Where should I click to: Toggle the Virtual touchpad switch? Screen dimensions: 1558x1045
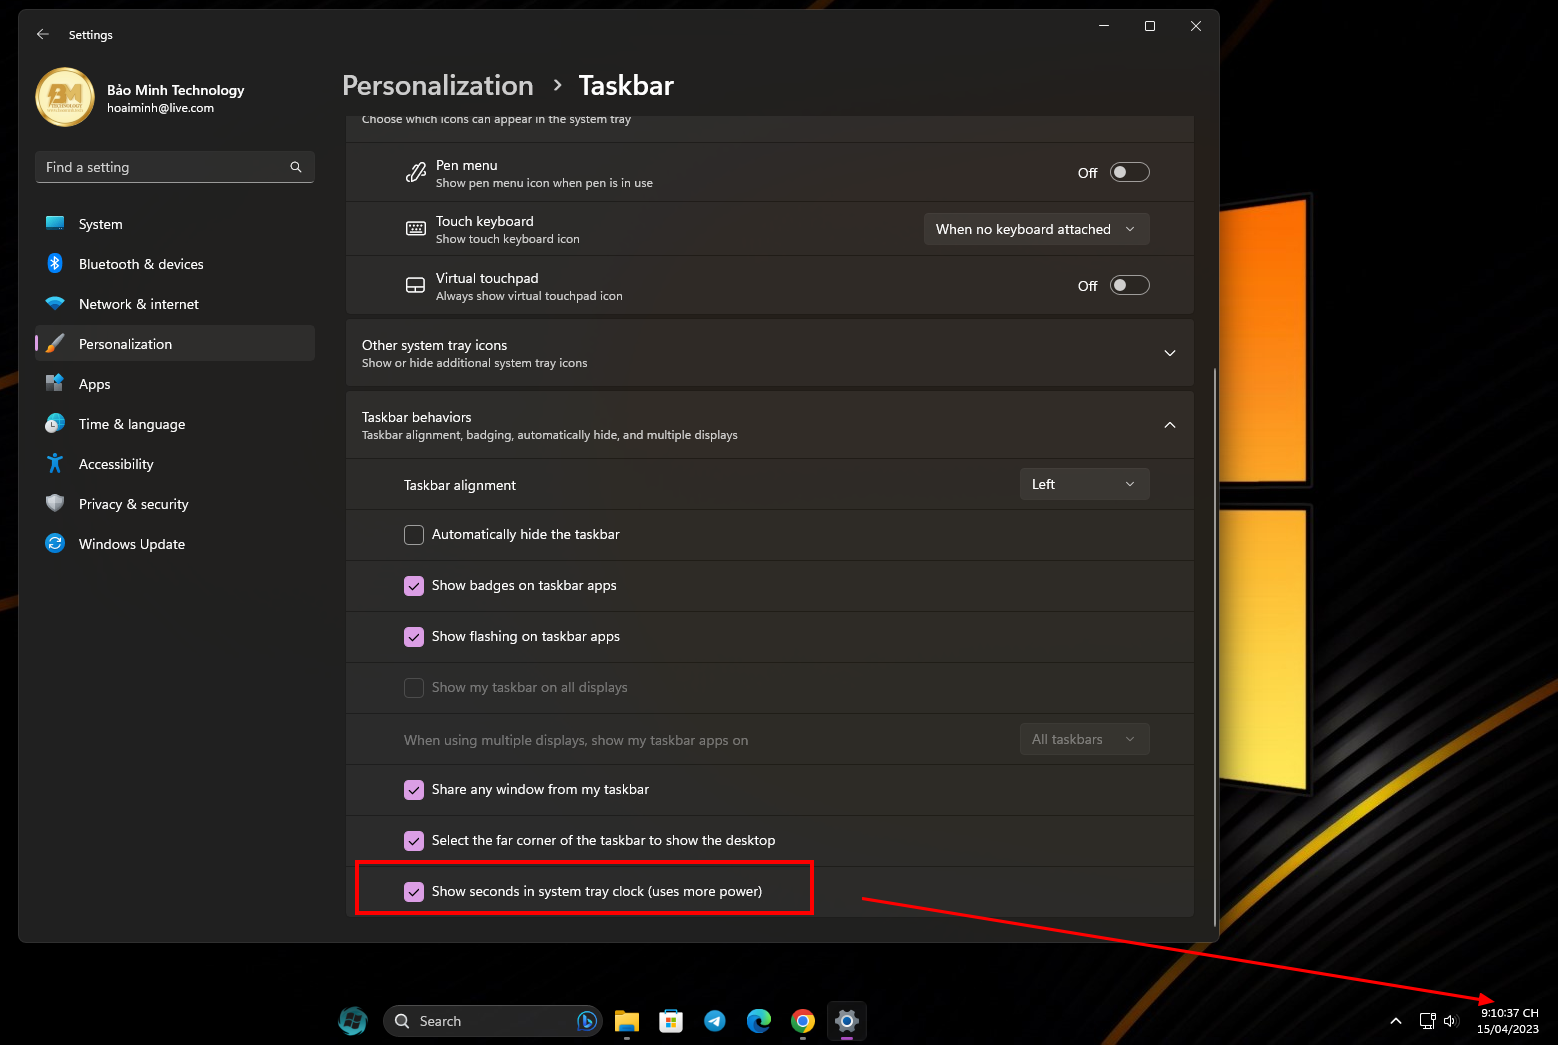pos(1130,285)
